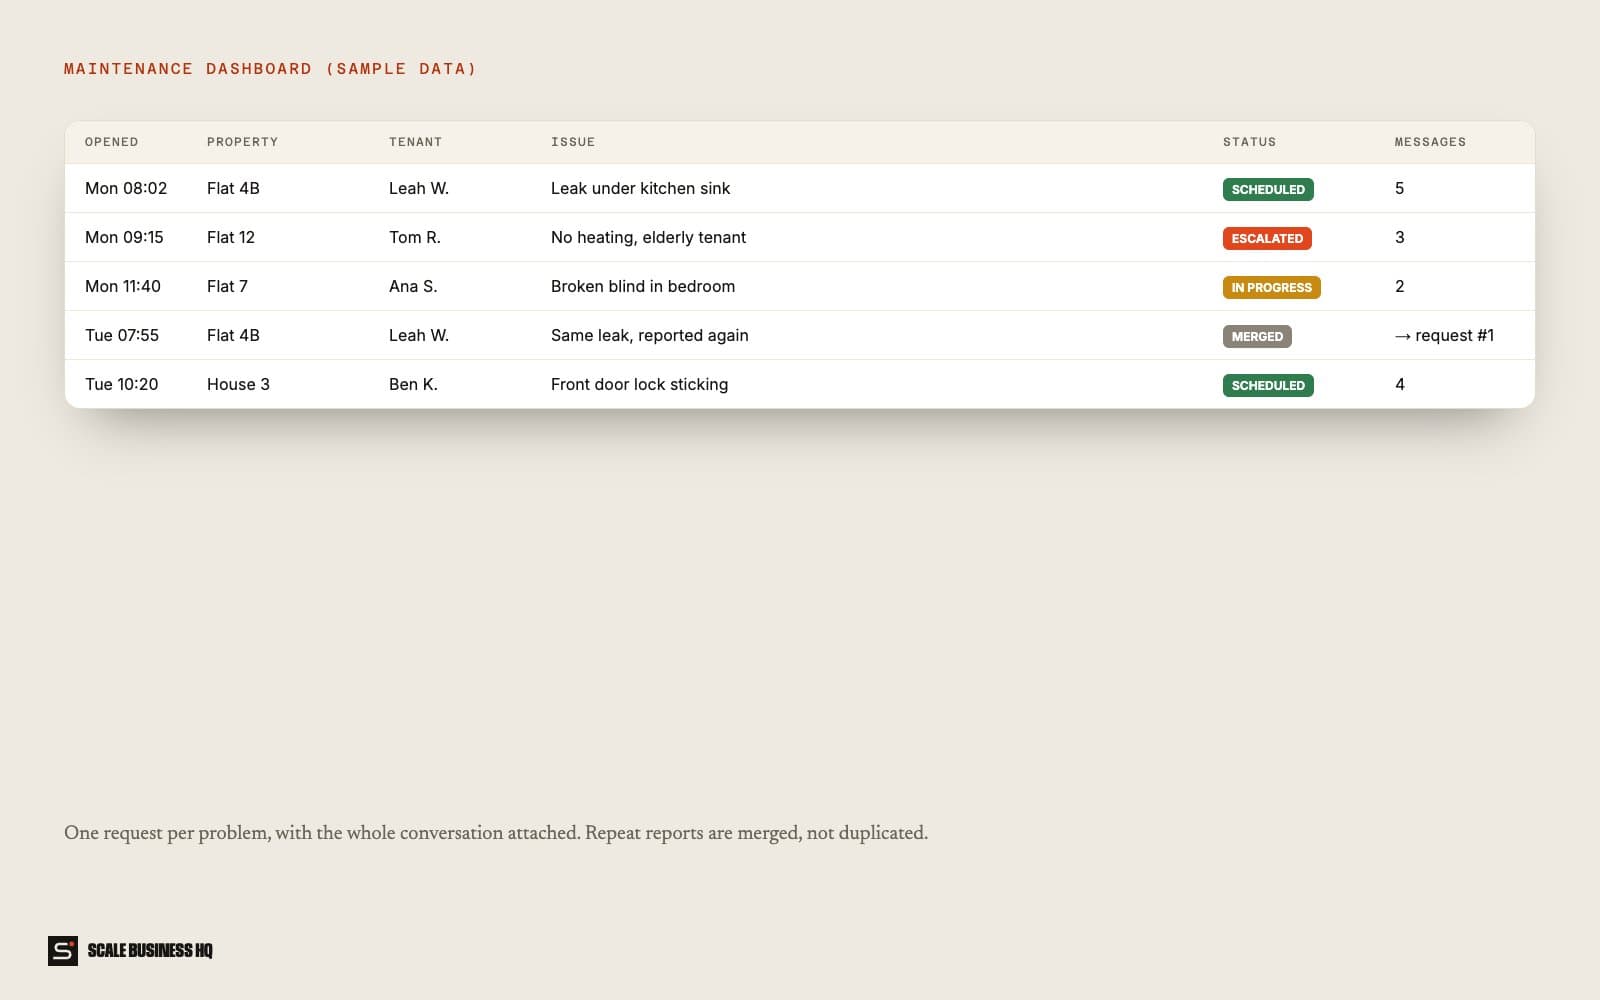This screenshot has width=1600, height=1000.
Task: Click message count 3 in the Tom R. row
Action: coord(1400,237)
